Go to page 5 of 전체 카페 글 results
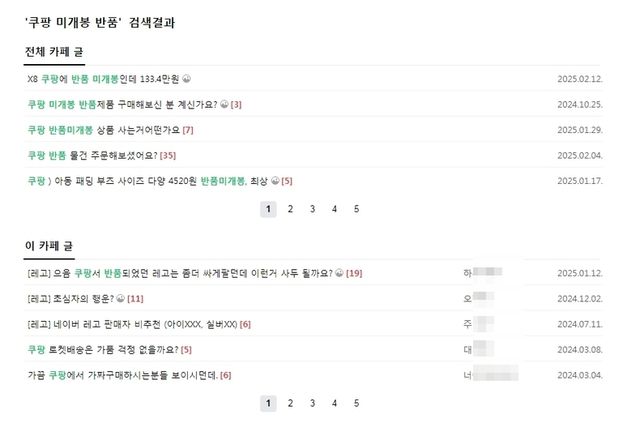 [x=356, y=209]
